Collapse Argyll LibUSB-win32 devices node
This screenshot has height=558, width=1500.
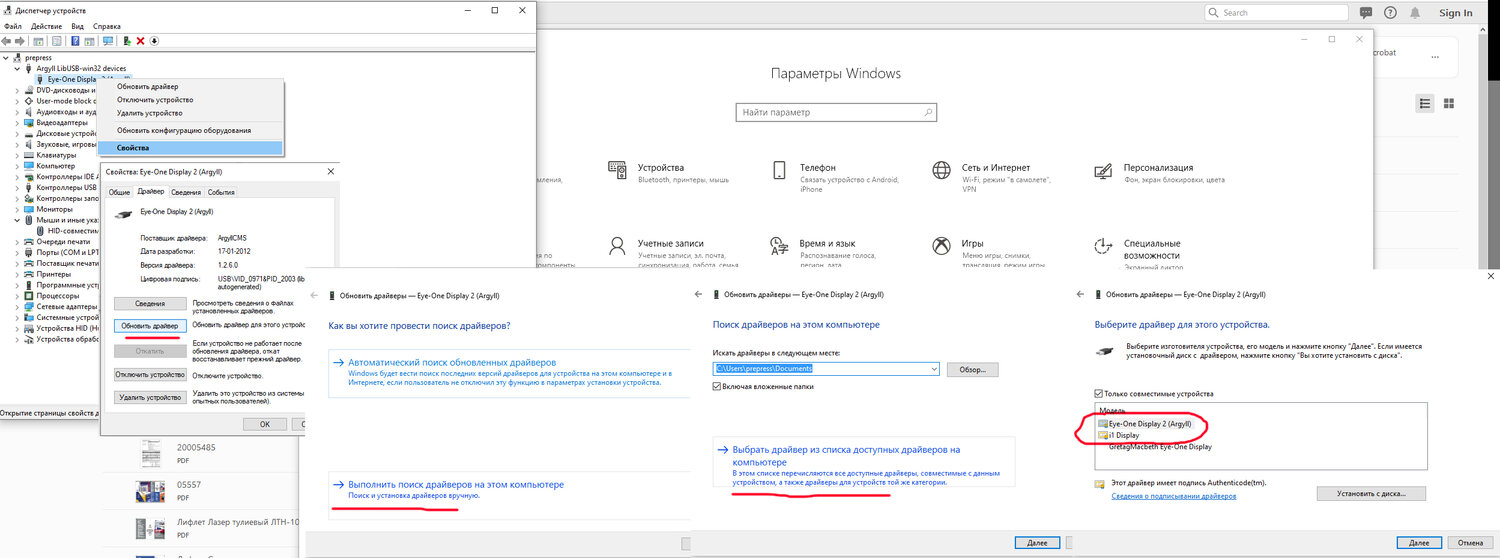tap(17, 68)
